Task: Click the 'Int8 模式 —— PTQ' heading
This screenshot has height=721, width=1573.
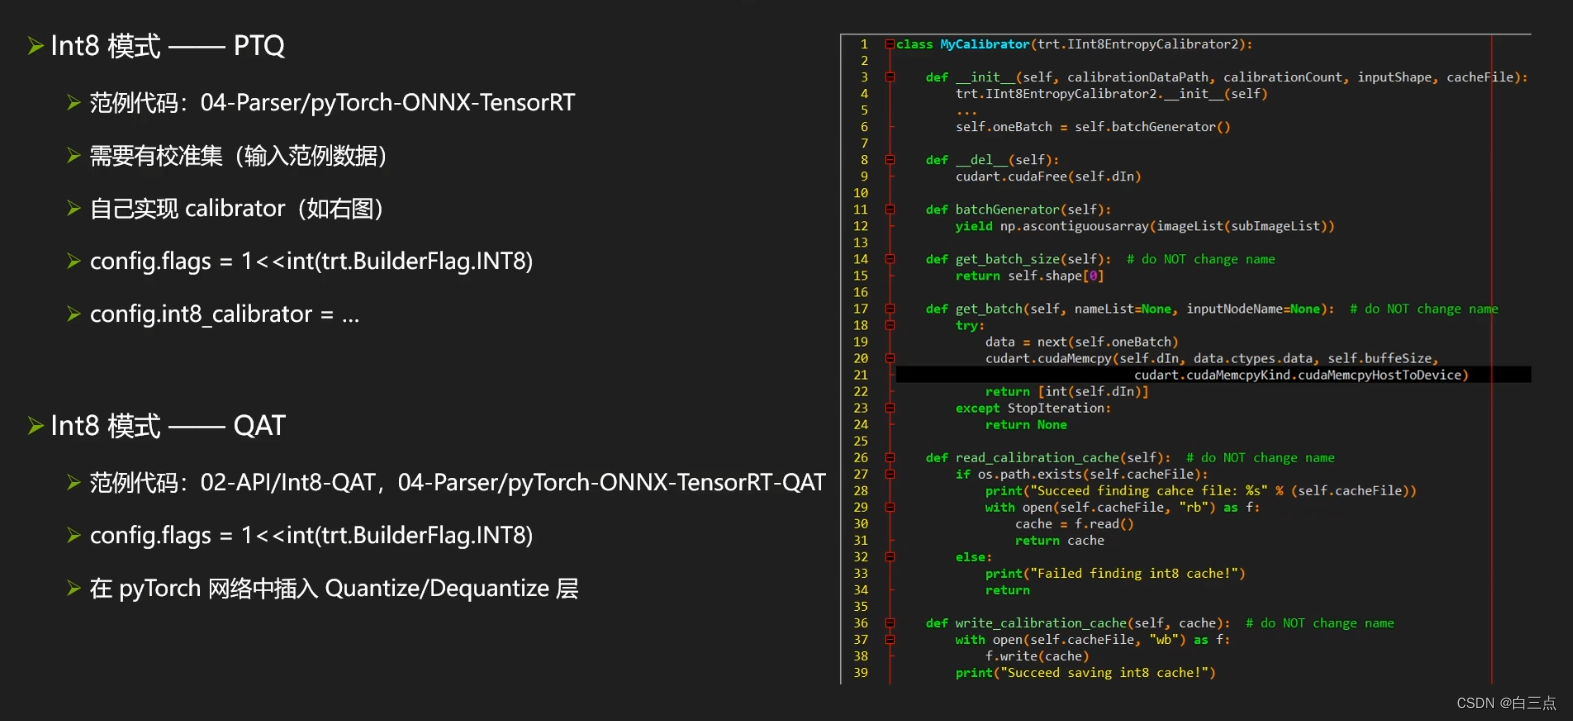Action: click(167, 46)
